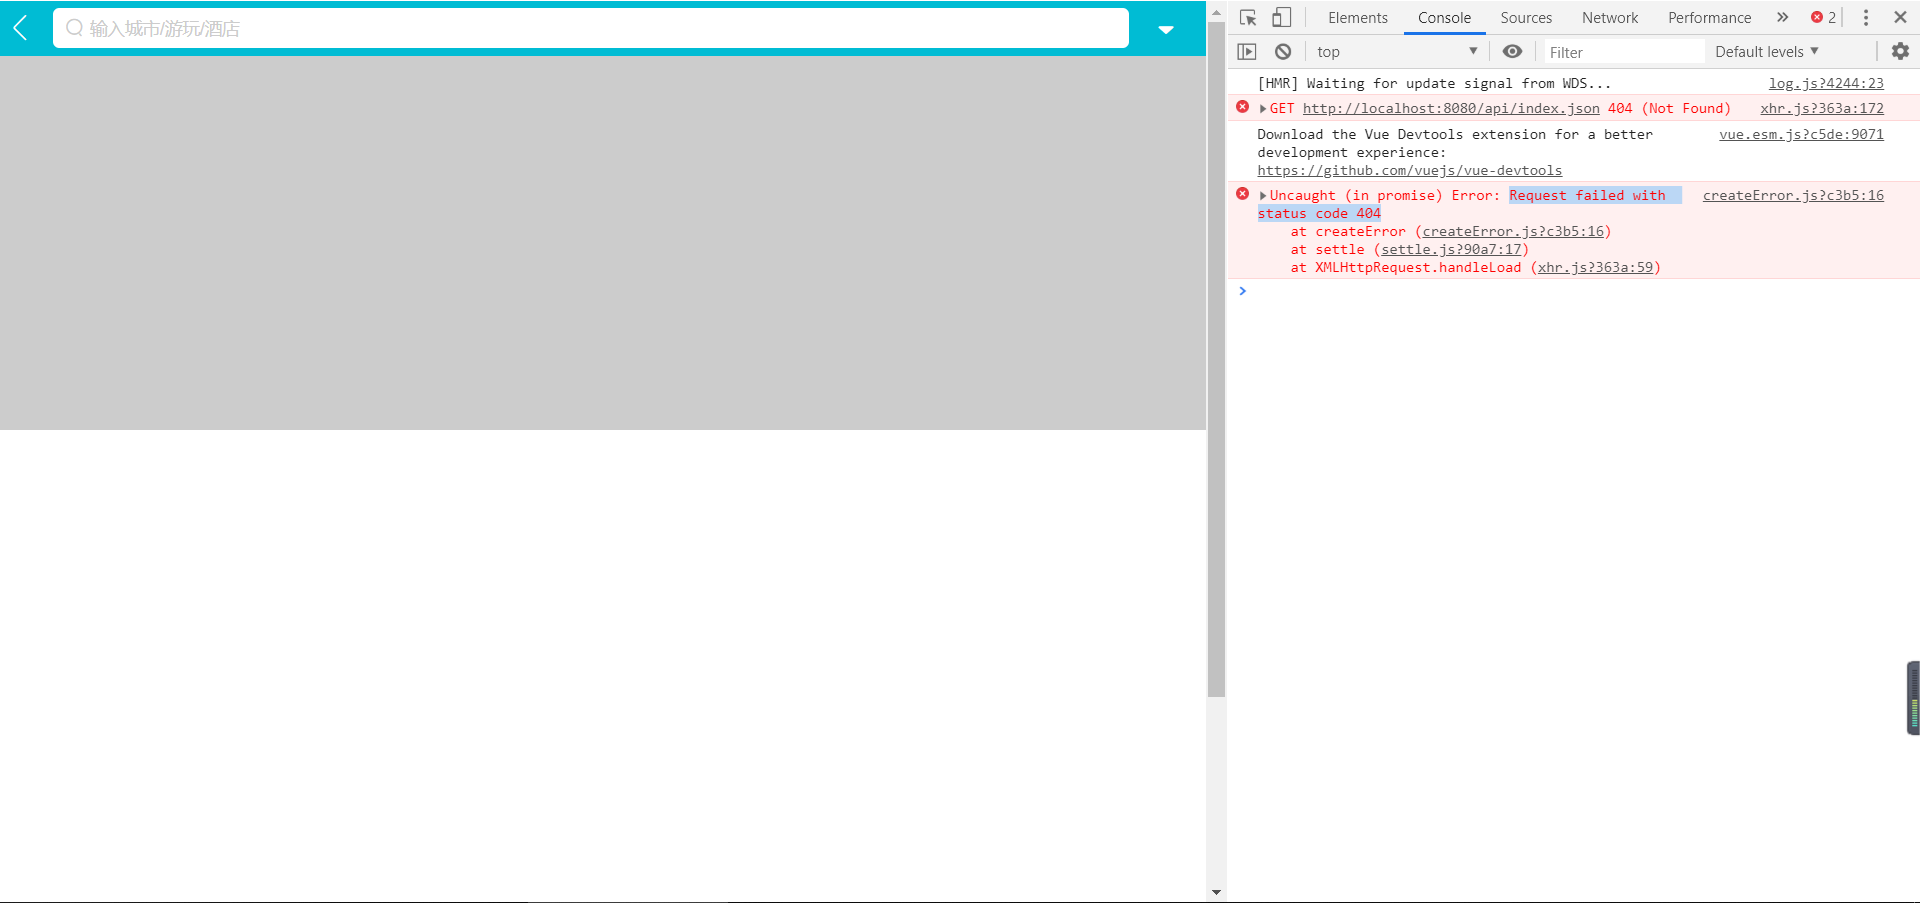Open console settings gear icon
Image resolution: width=1920 pixels, height=903 pixels.
[1900, 51]
